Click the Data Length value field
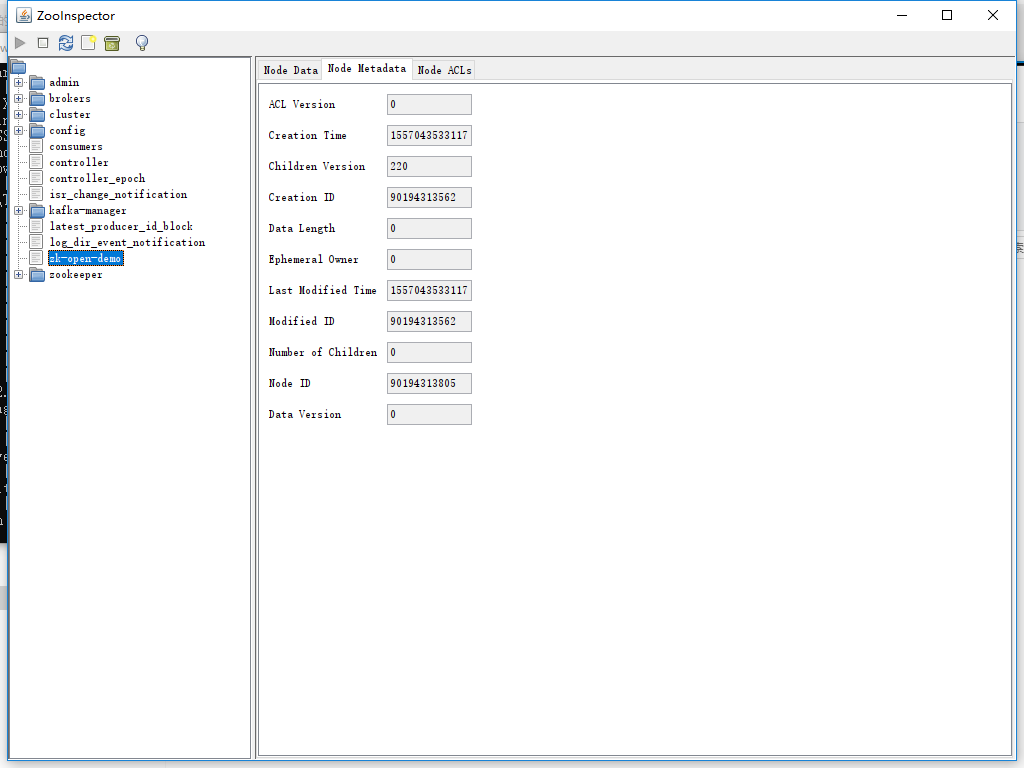 [429, 229]
